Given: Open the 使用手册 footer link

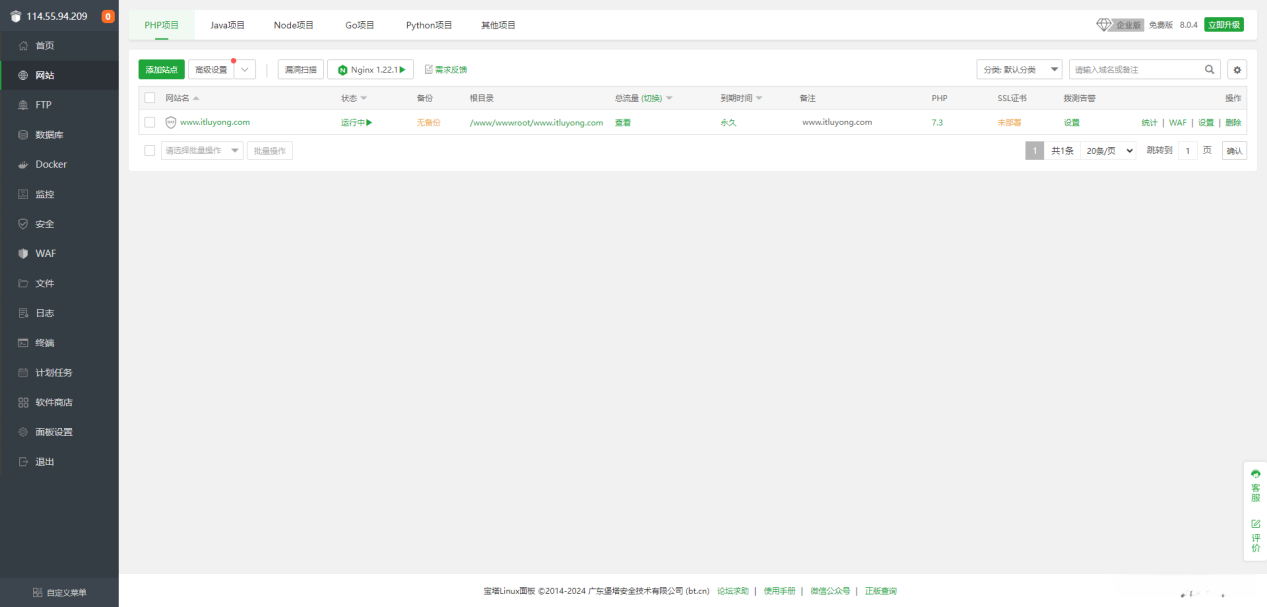Looking at the screenshot, I should click(x=780, y=591).
